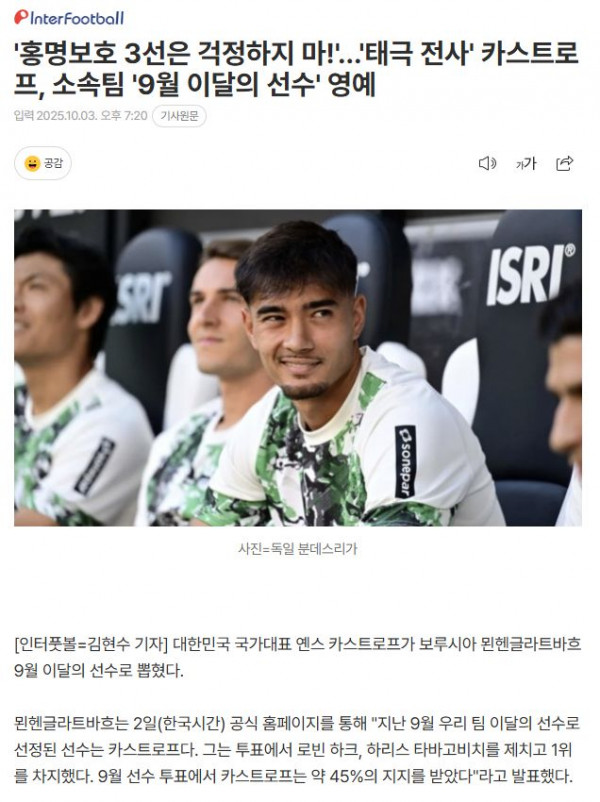
Task: Click the smiley emoji on the 공감 button
Action: coord(32,163)
